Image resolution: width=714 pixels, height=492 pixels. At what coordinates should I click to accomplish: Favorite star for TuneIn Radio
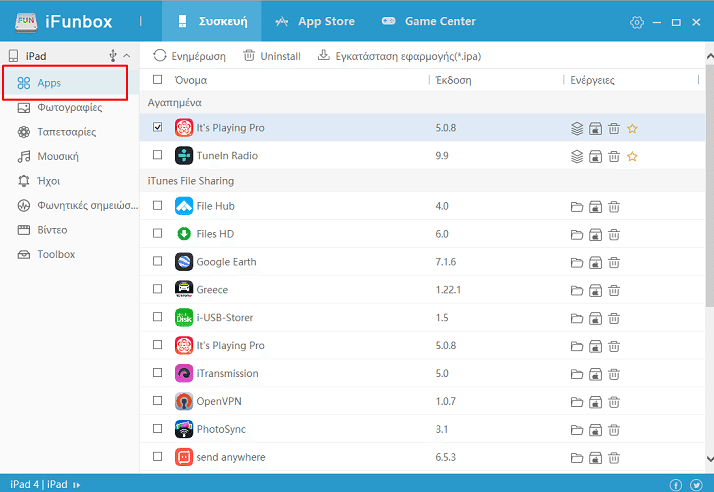point(632,157)
